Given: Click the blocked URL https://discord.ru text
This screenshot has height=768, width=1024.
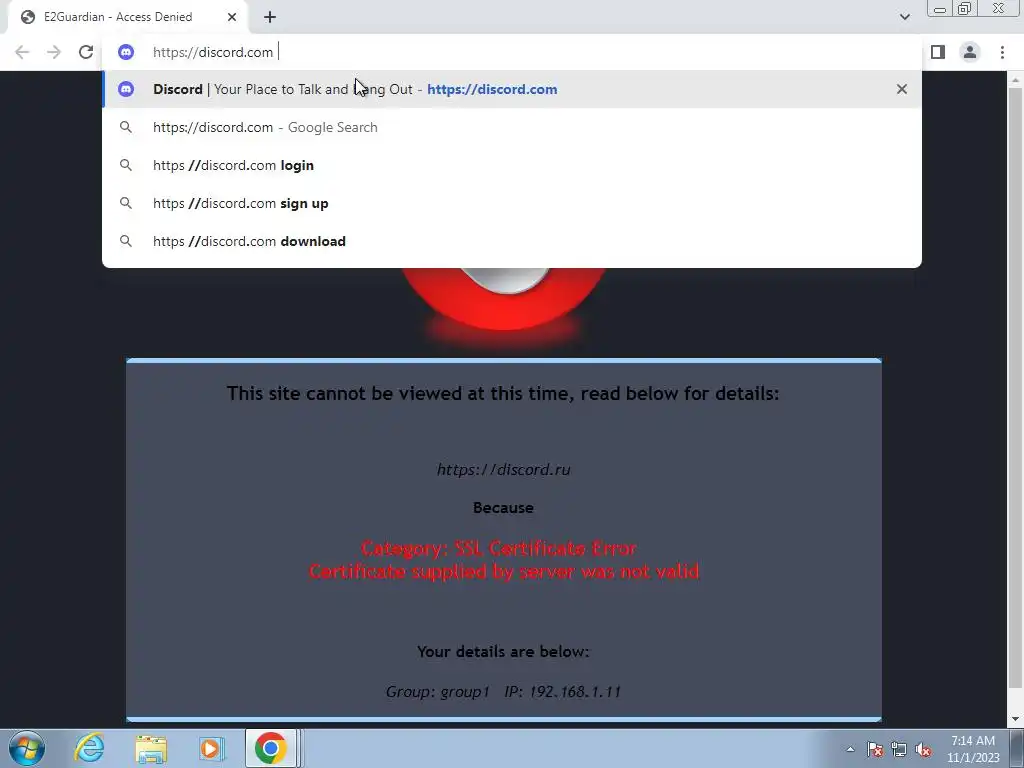Looking at the screenshot, I should pos(504,470).
